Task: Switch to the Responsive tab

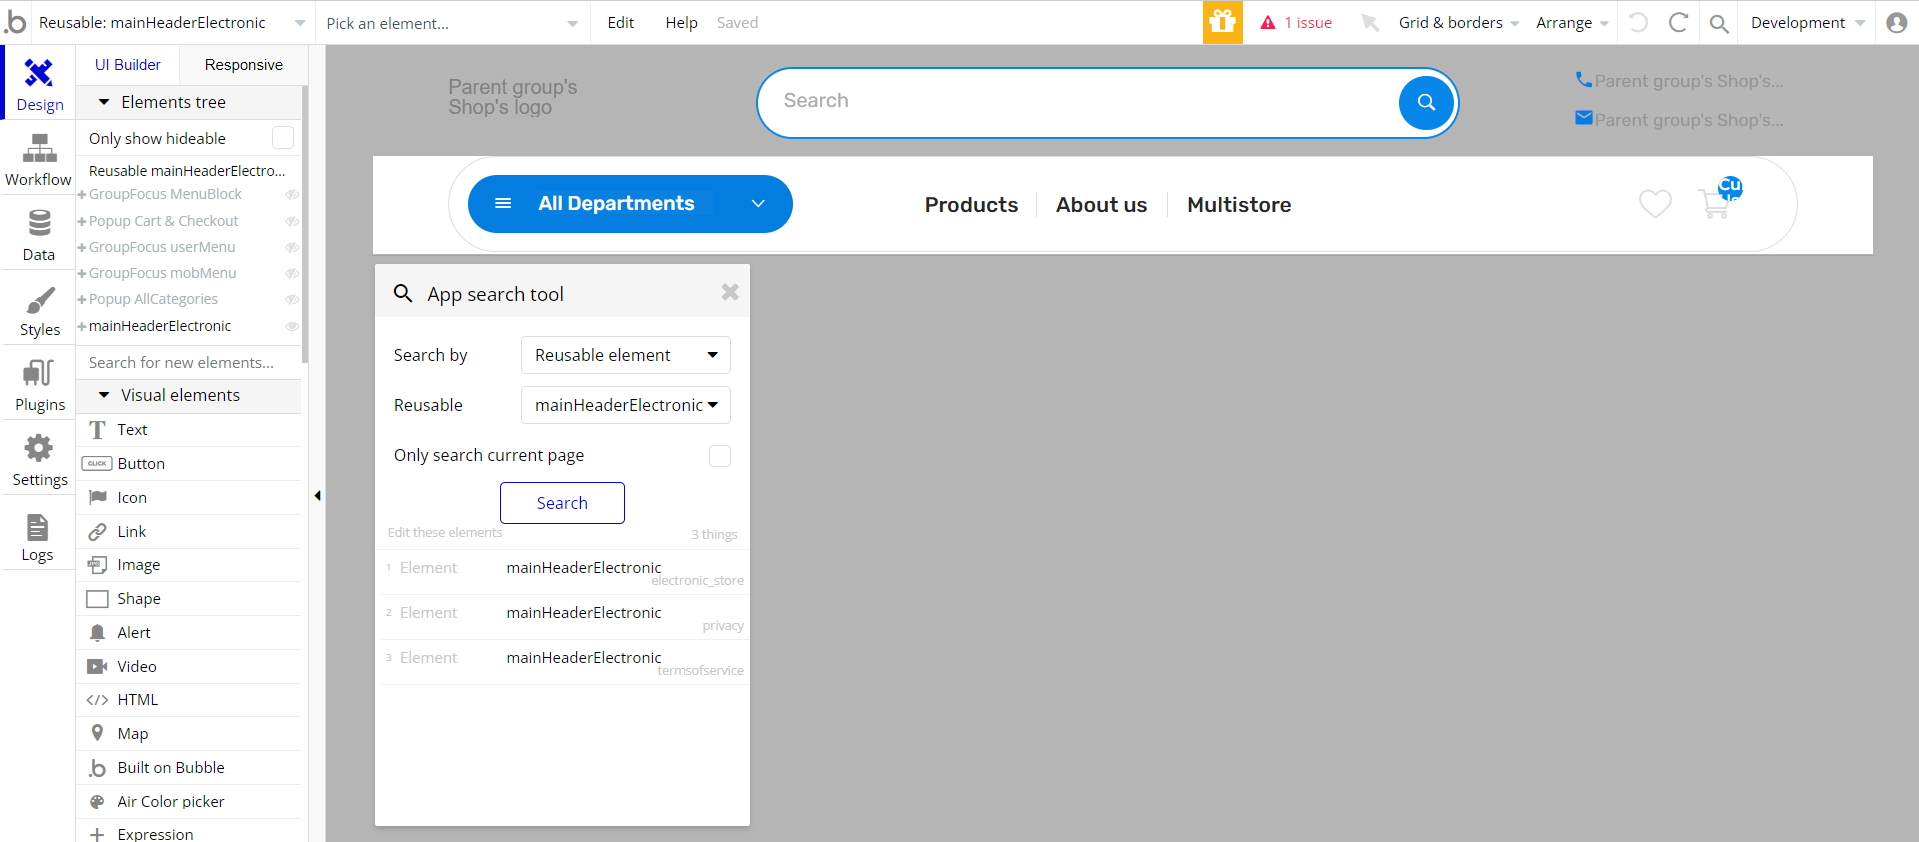Action: point(243,65)
